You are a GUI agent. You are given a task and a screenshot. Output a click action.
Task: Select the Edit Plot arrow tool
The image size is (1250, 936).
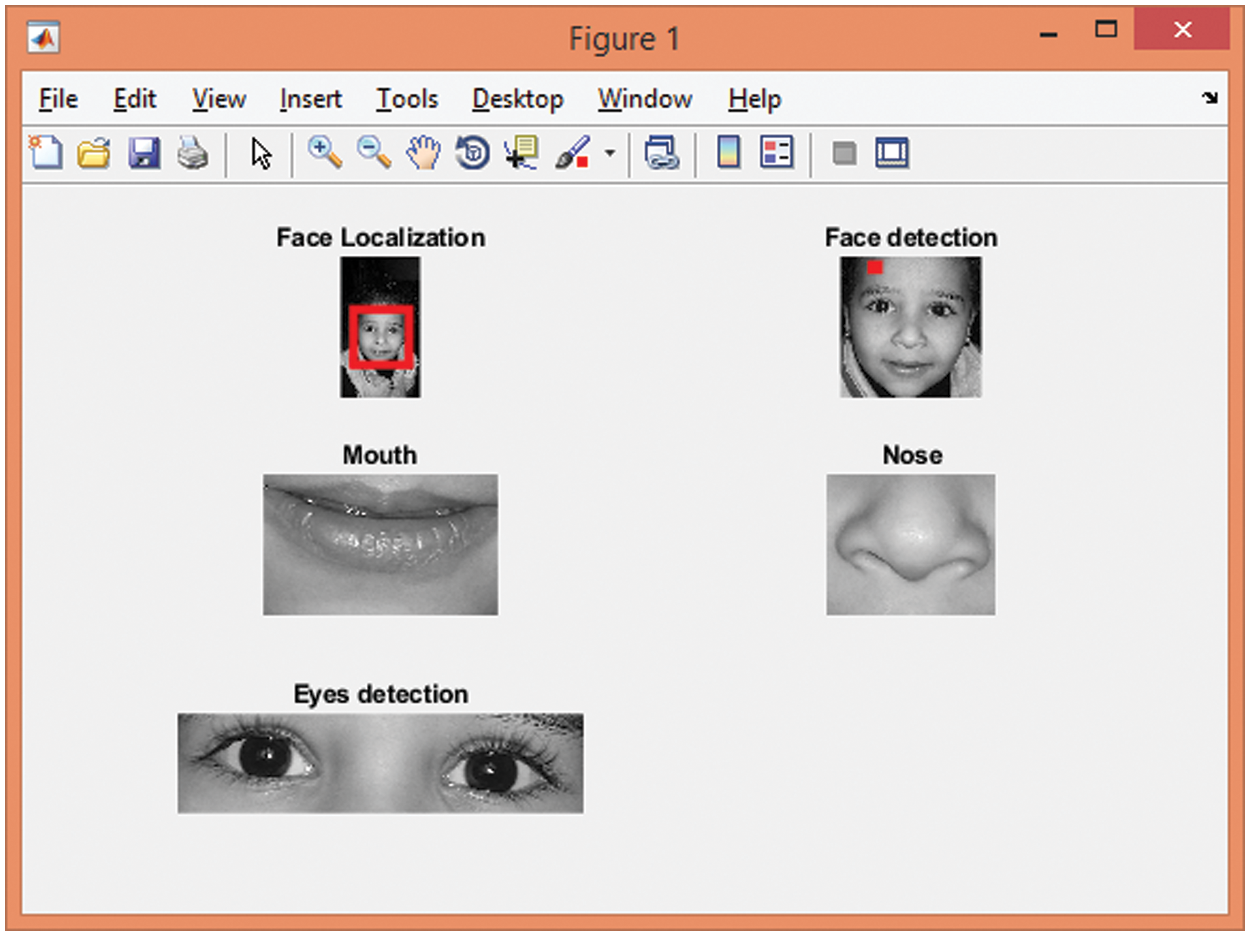(261, 154)
